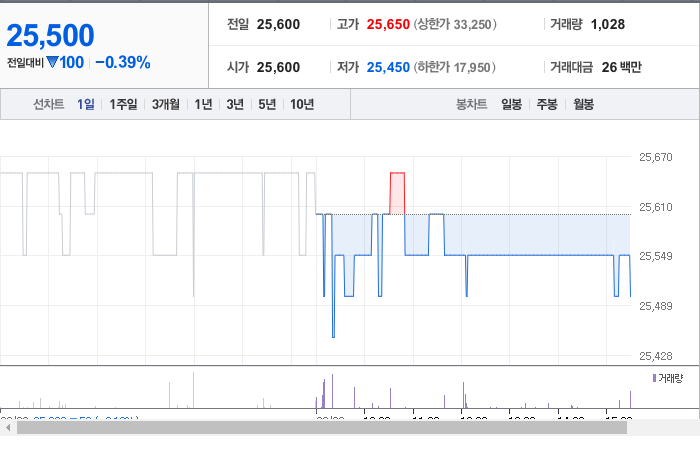Show the 10년 line chart
The width and height of the screenshot is (700, 450).
[302, 104]
